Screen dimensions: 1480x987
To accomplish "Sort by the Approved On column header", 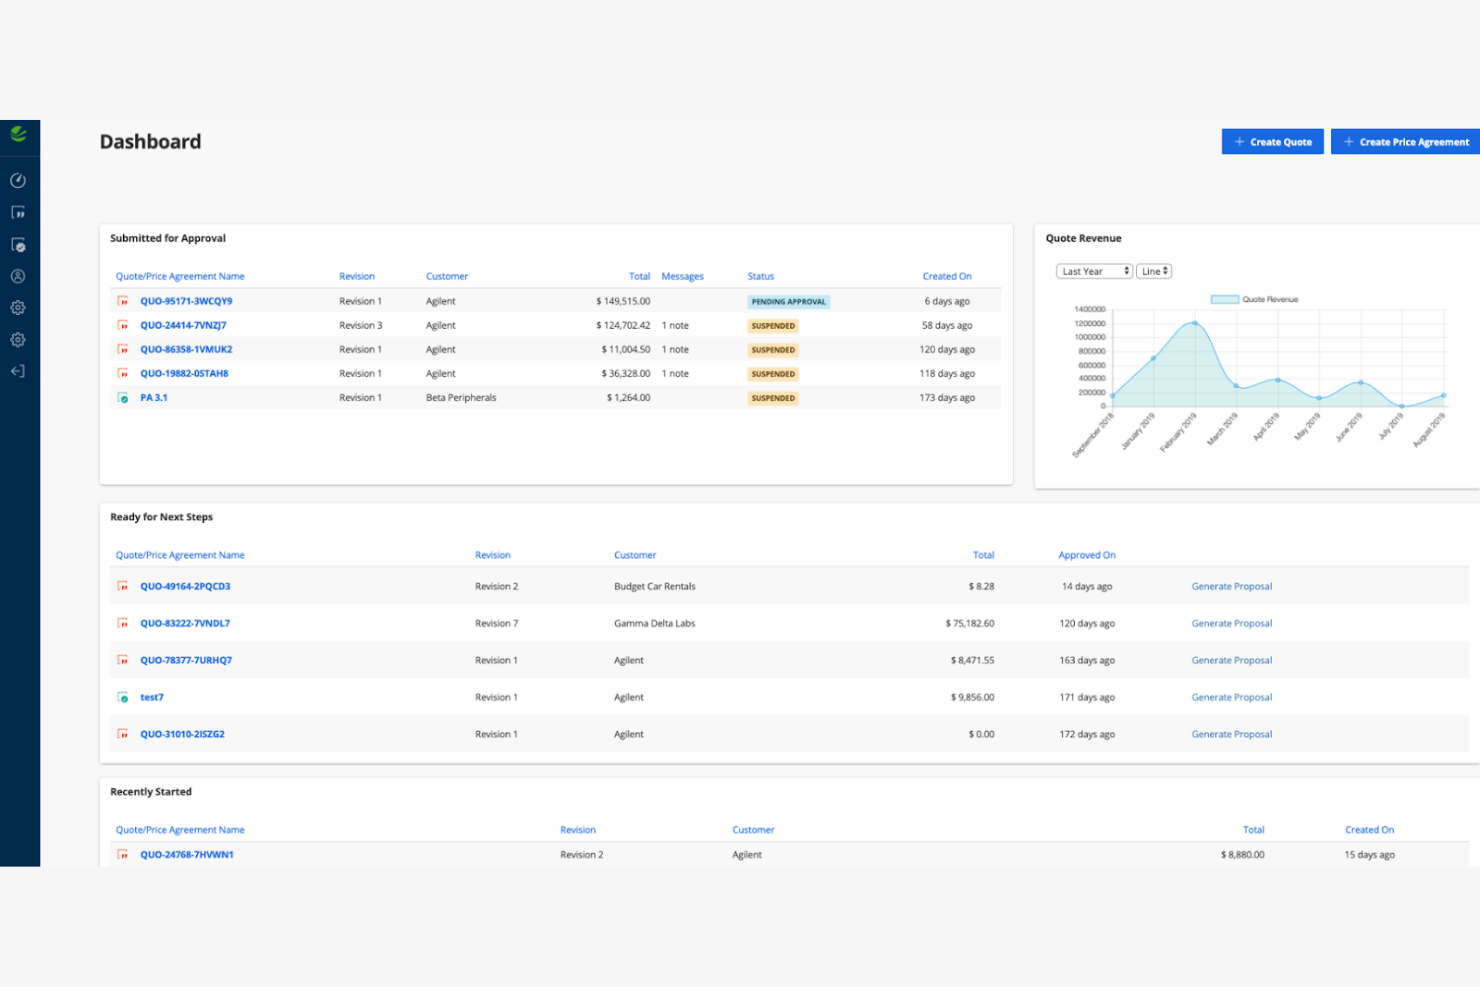I will [1087, 554].
